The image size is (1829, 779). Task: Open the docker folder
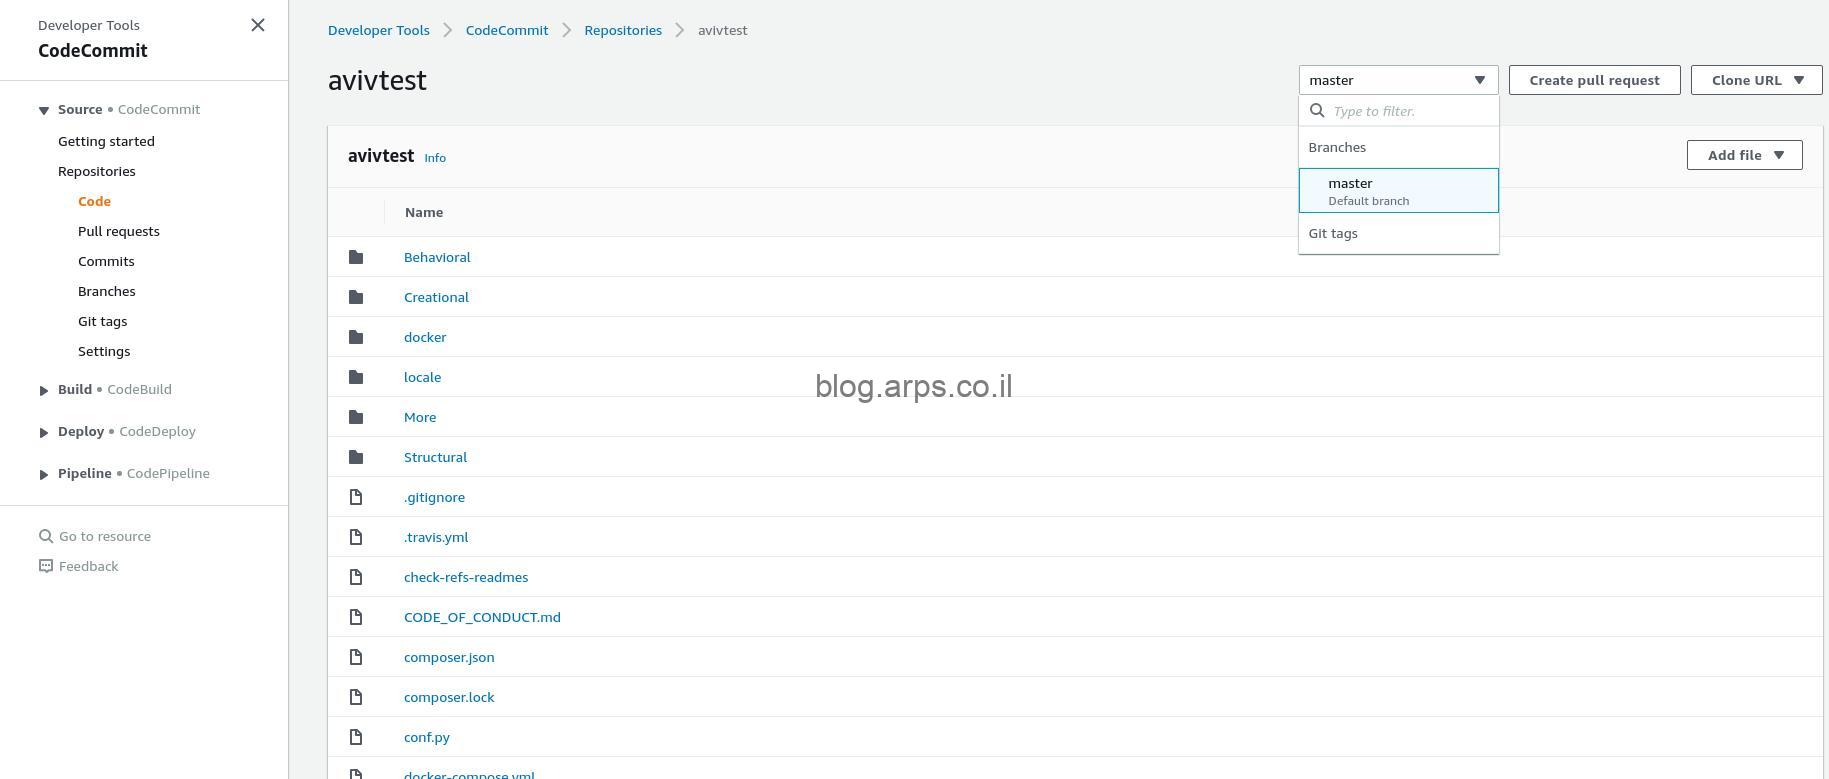click(425, 337)
